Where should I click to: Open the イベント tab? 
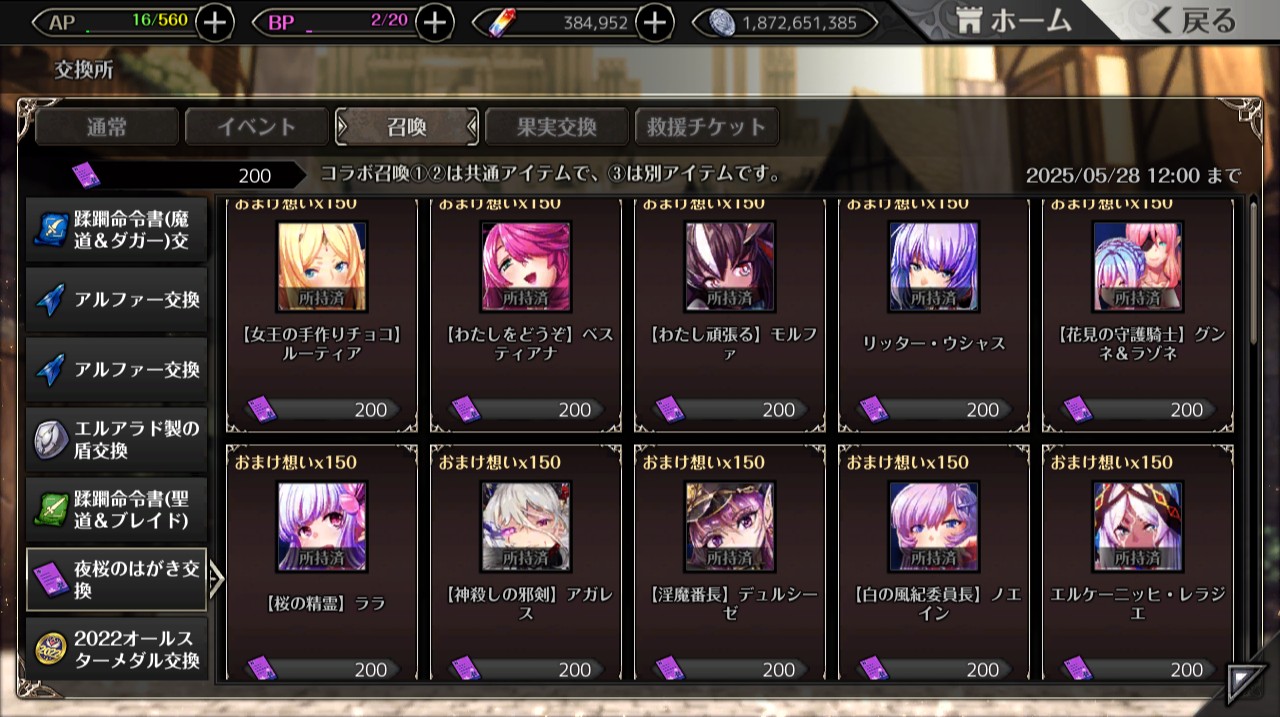(257, 127)
